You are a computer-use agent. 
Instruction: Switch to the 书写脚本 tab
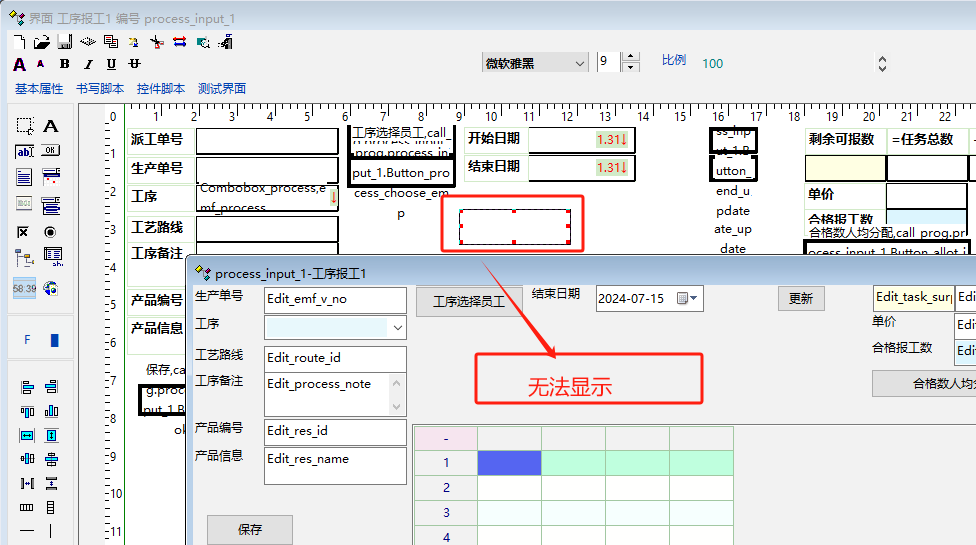tap(100, 88)
